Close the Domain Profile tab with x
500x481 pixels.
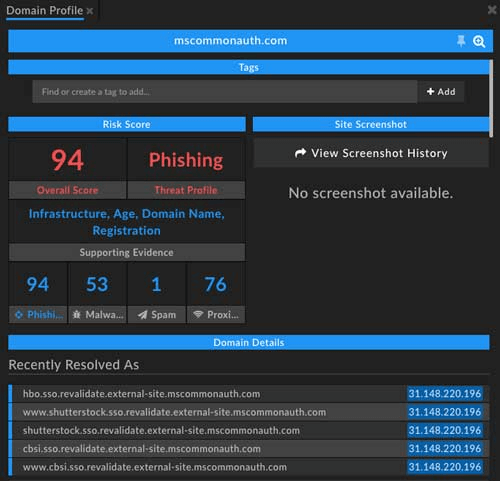tap(90, 11)
